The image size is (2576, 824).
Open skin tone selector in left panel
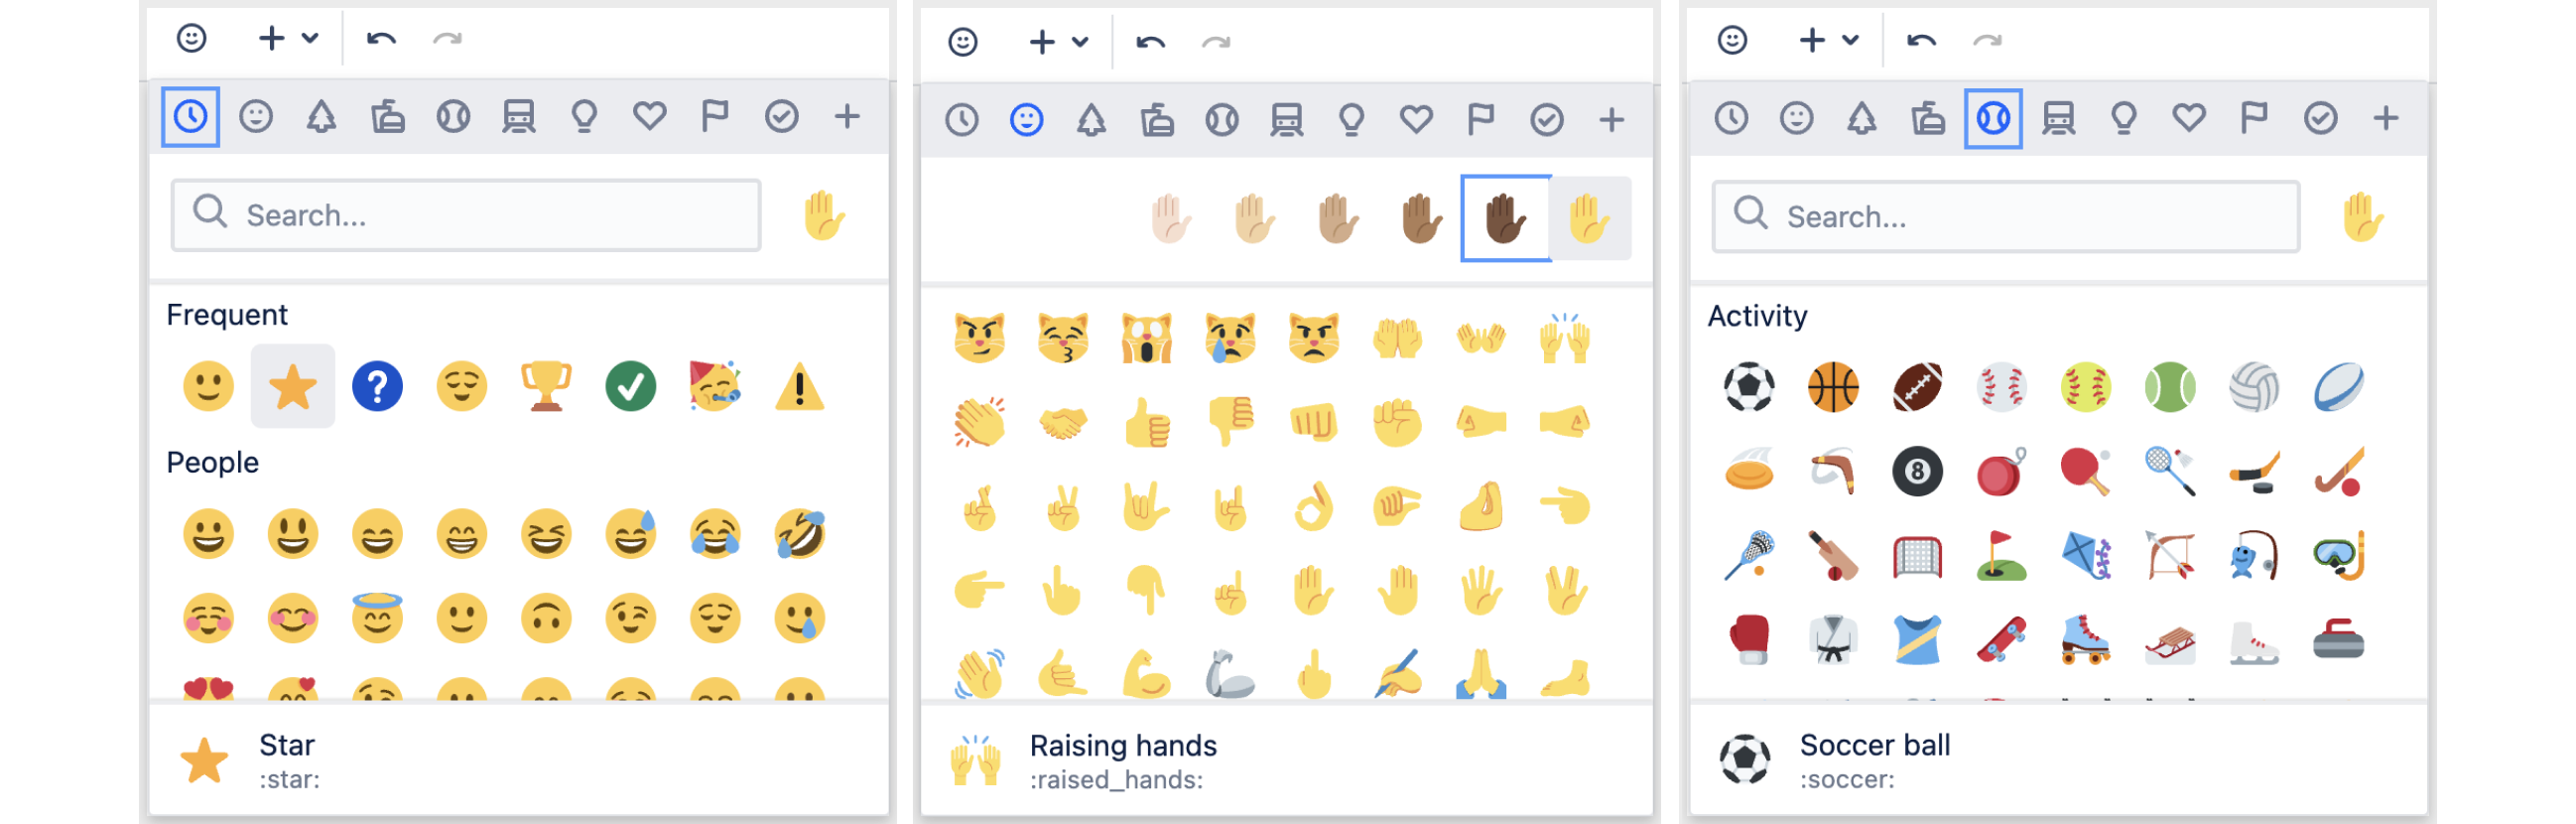coord(824,216)
